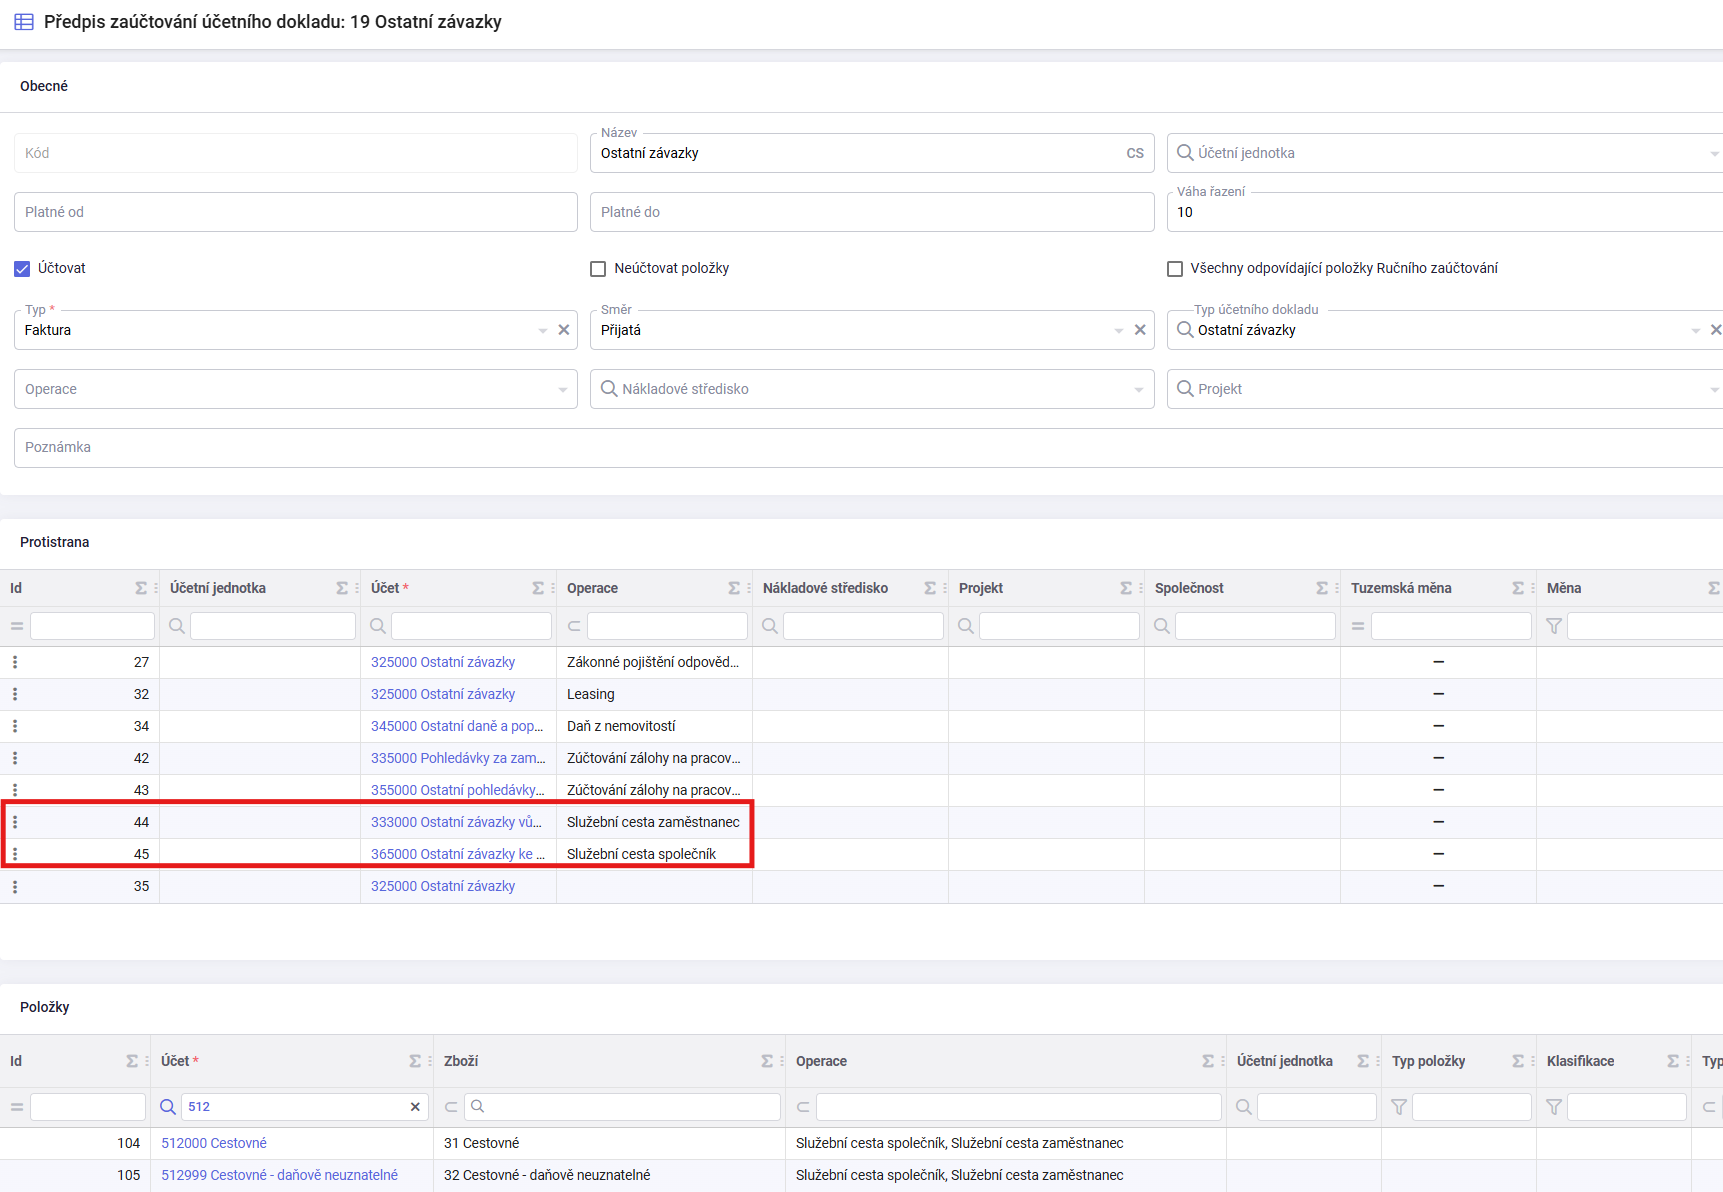Open row menu for Id 32

pos(15,694)
